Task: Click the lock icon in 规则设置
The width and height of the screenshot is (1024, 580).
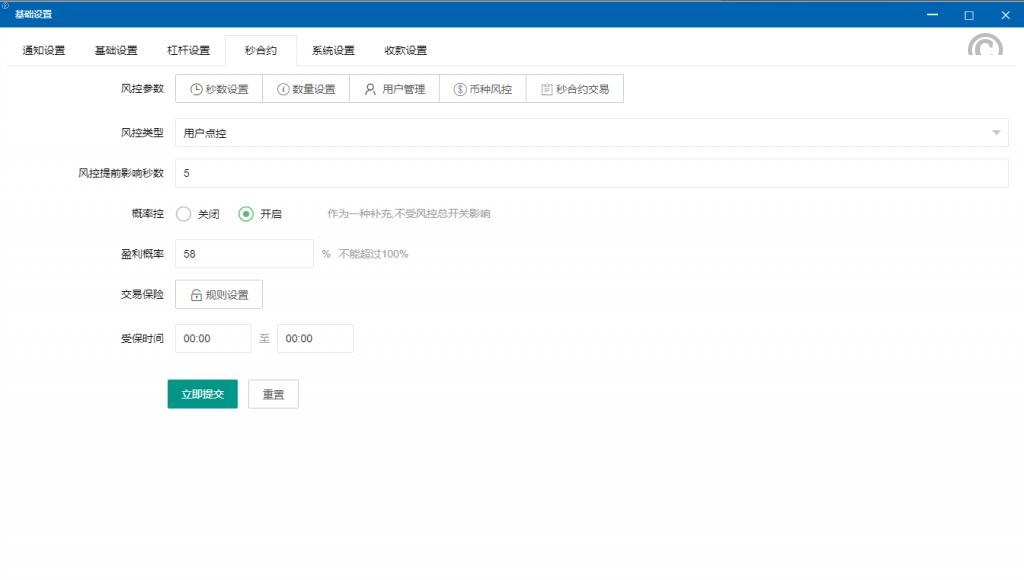Action: 196,295
